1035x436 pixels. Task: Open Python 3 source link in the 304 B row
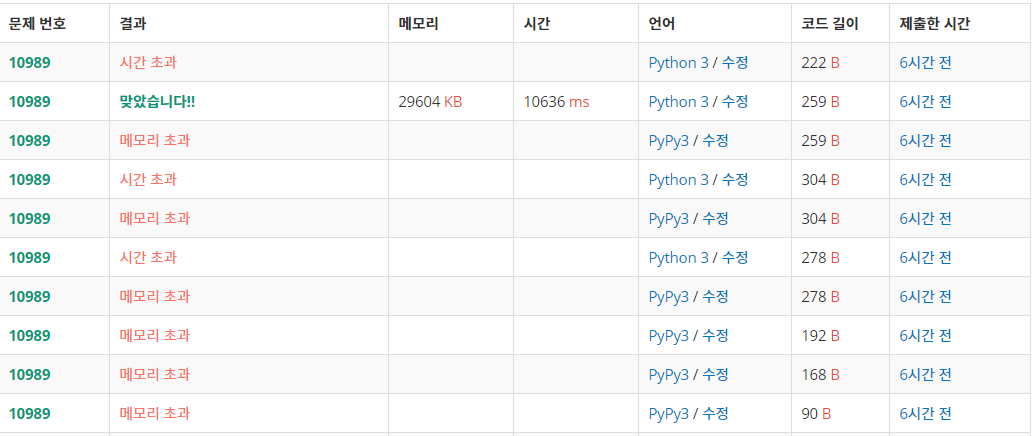[x=679, y=179]
